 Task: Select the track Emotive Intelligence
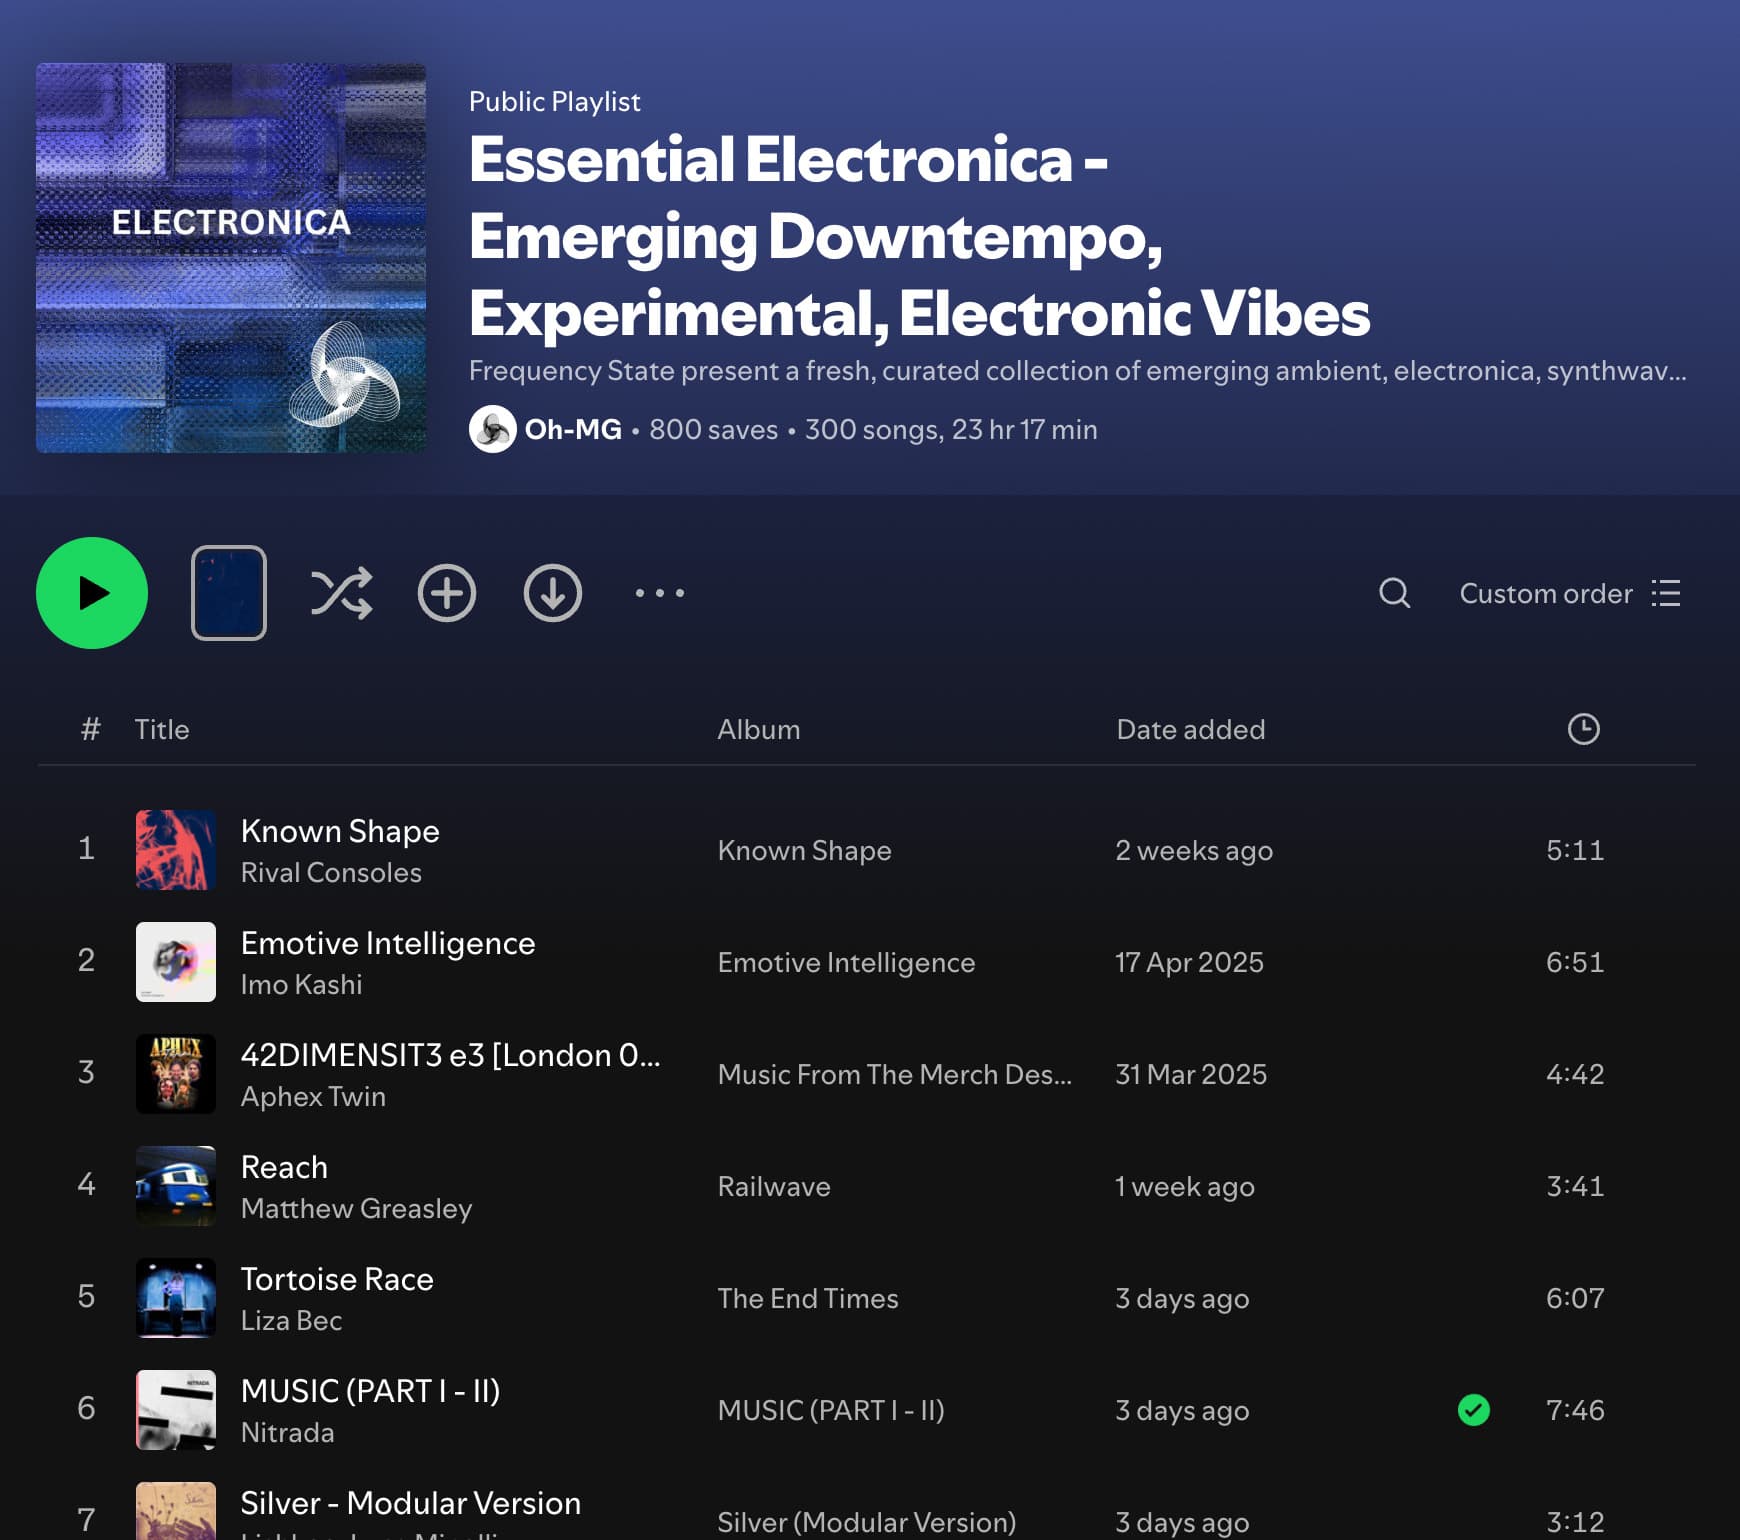tap(388, 943)
